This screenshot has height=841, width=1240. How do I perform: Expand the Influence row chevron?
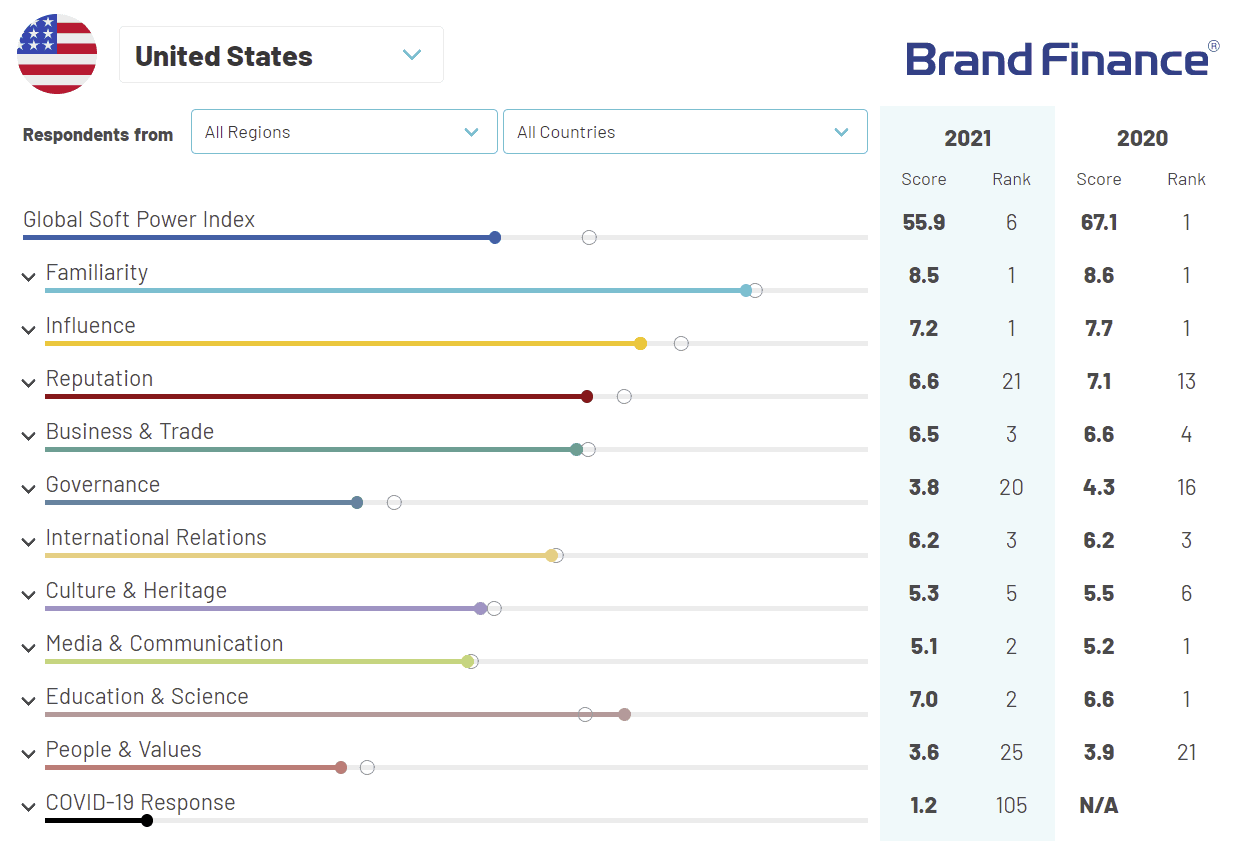[29, 330]
